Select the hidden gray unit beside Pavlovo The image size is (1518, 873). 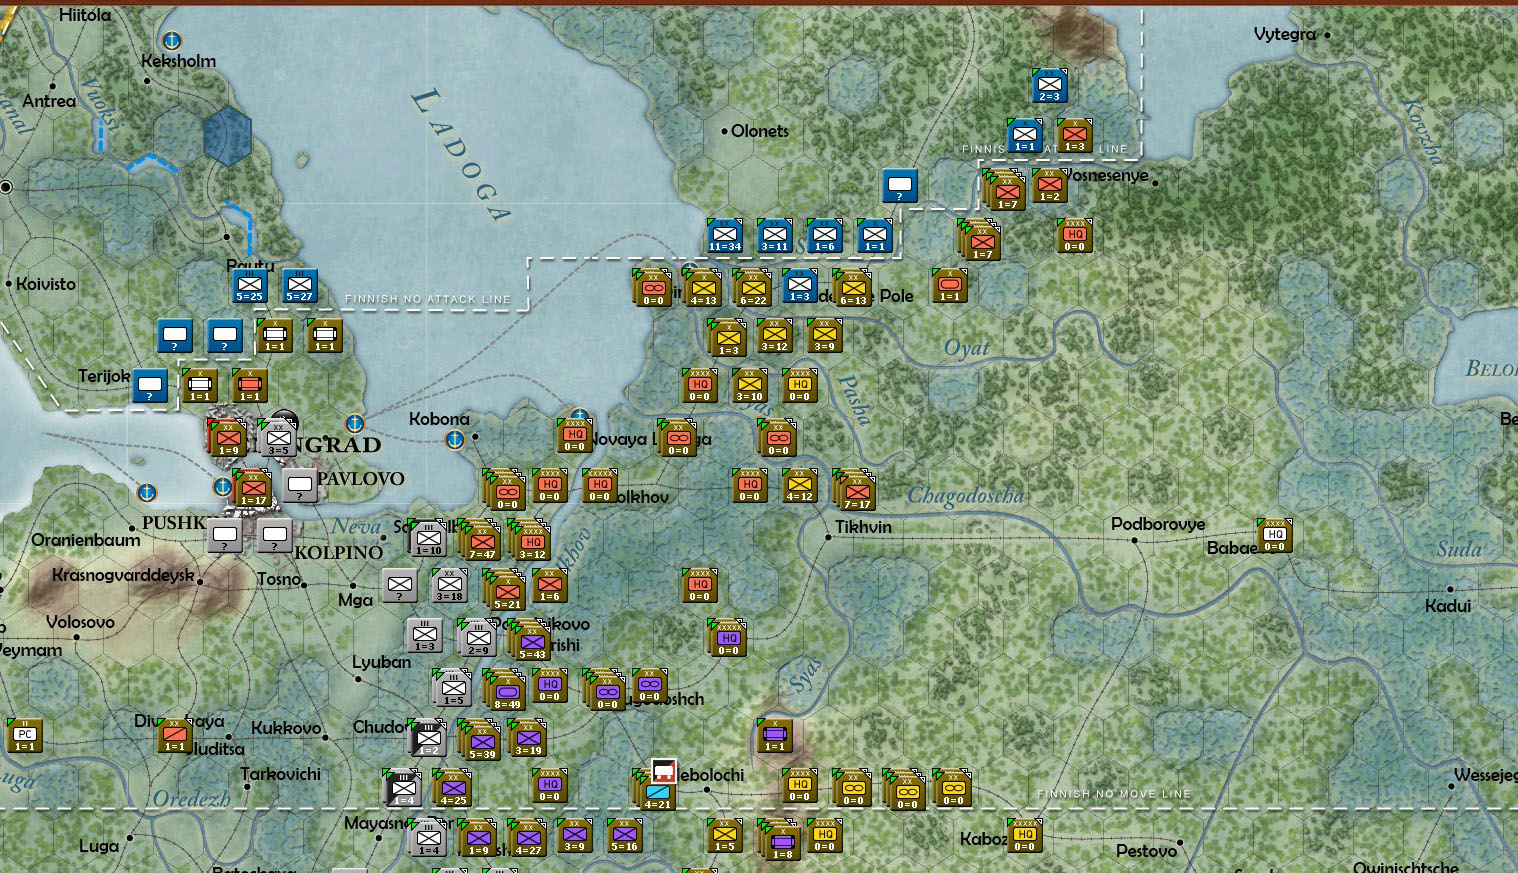pos(300,486)
